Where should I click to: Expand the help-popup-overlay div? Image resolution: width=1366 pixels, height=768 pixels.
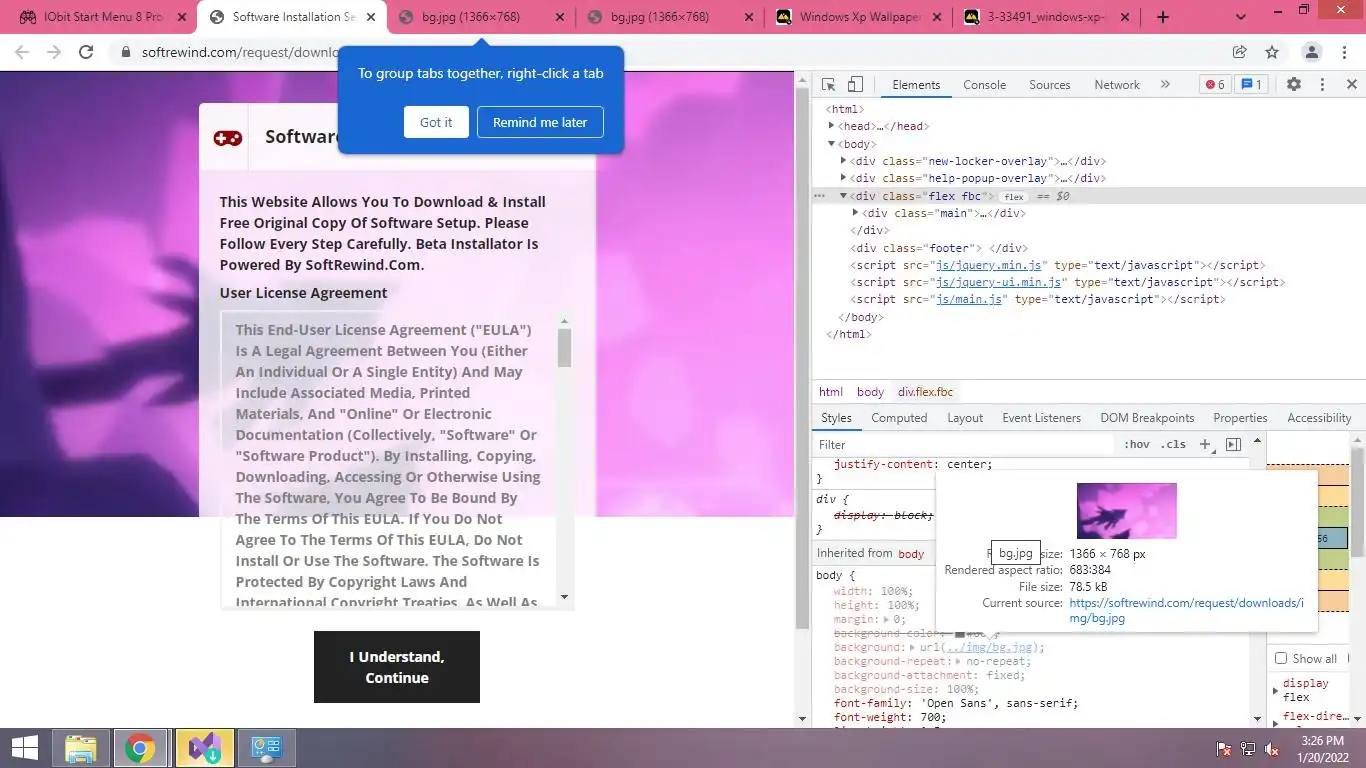[x=844, y=178]
